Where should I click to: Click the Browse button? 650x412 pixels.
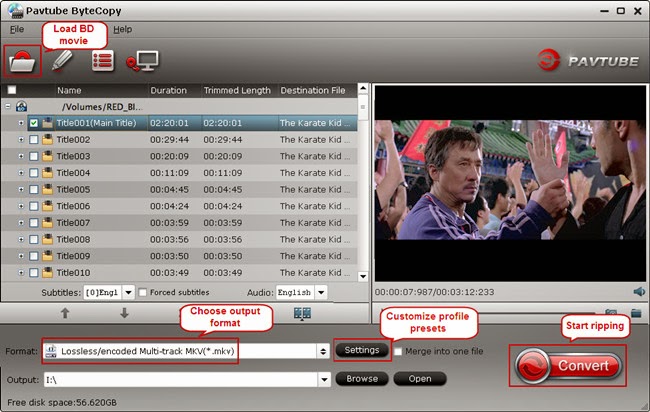click(x=362, y=379)
